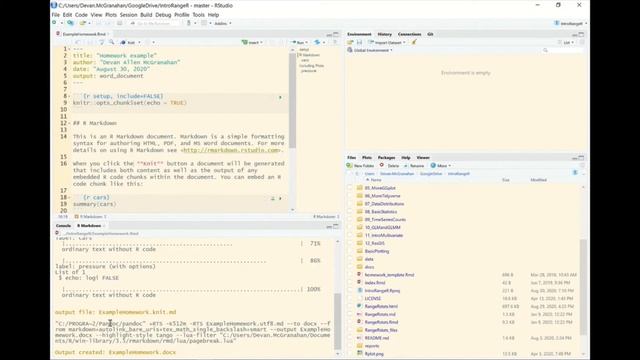640x360 pixels.
Task: Open the Insert chunk dropdown
Action: click(252, 42)
